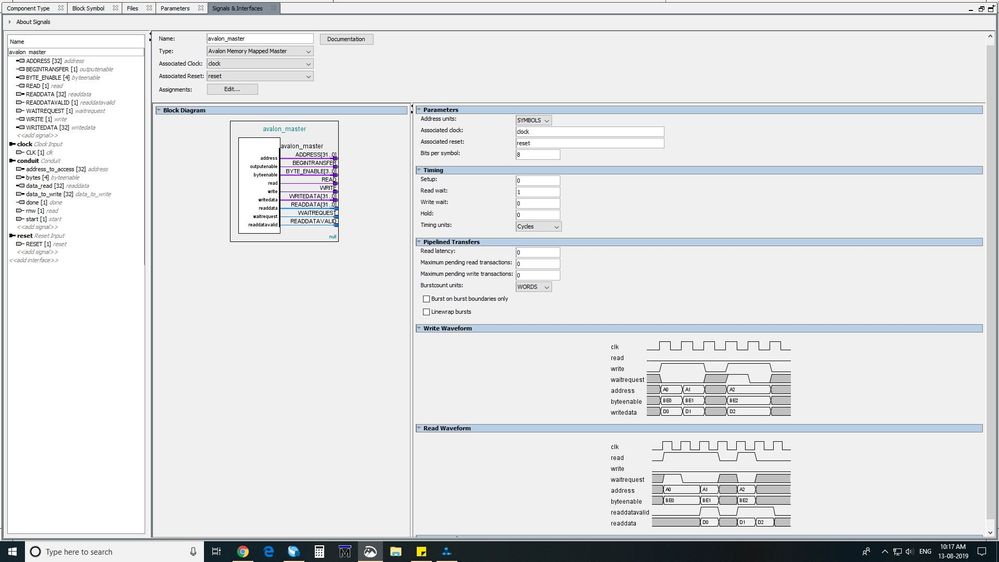Open the Address units SYMBOLS dropdown
The width and height of the screenshot is (999, 562).
click(x=533, y=120)
